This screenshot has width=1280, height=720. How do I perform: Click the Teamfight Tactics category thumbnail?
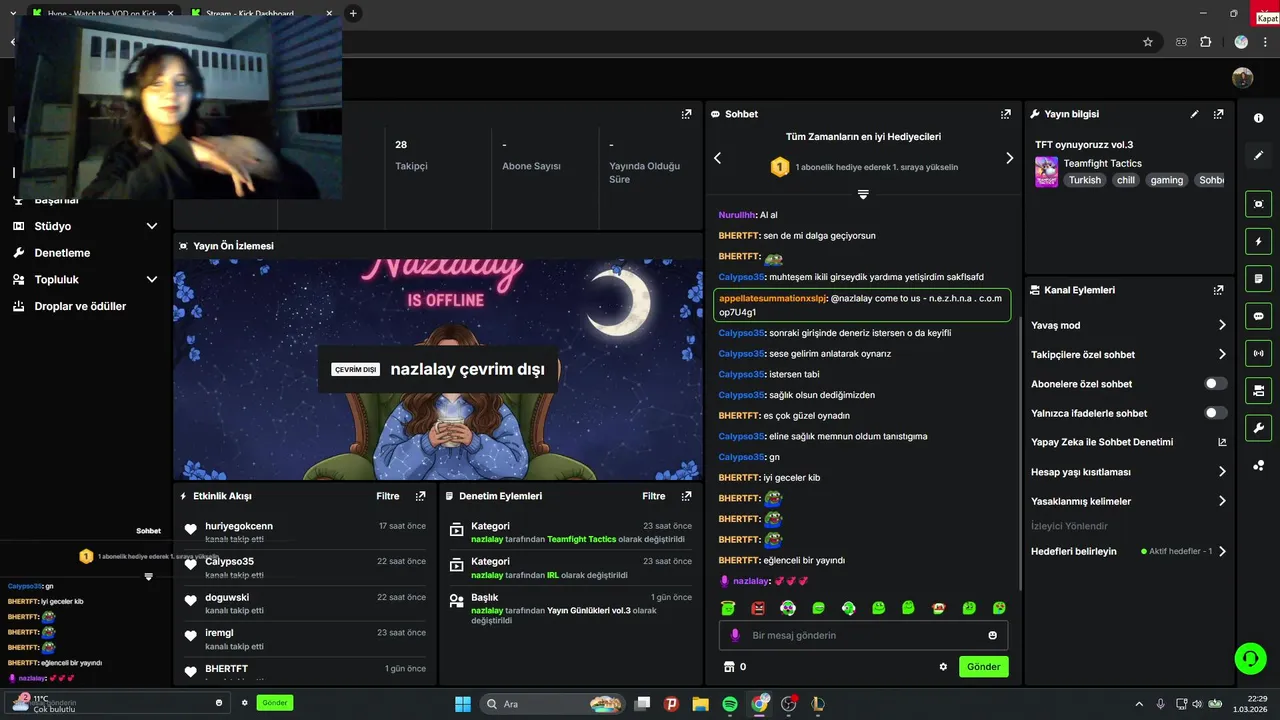click(1046, 171)
